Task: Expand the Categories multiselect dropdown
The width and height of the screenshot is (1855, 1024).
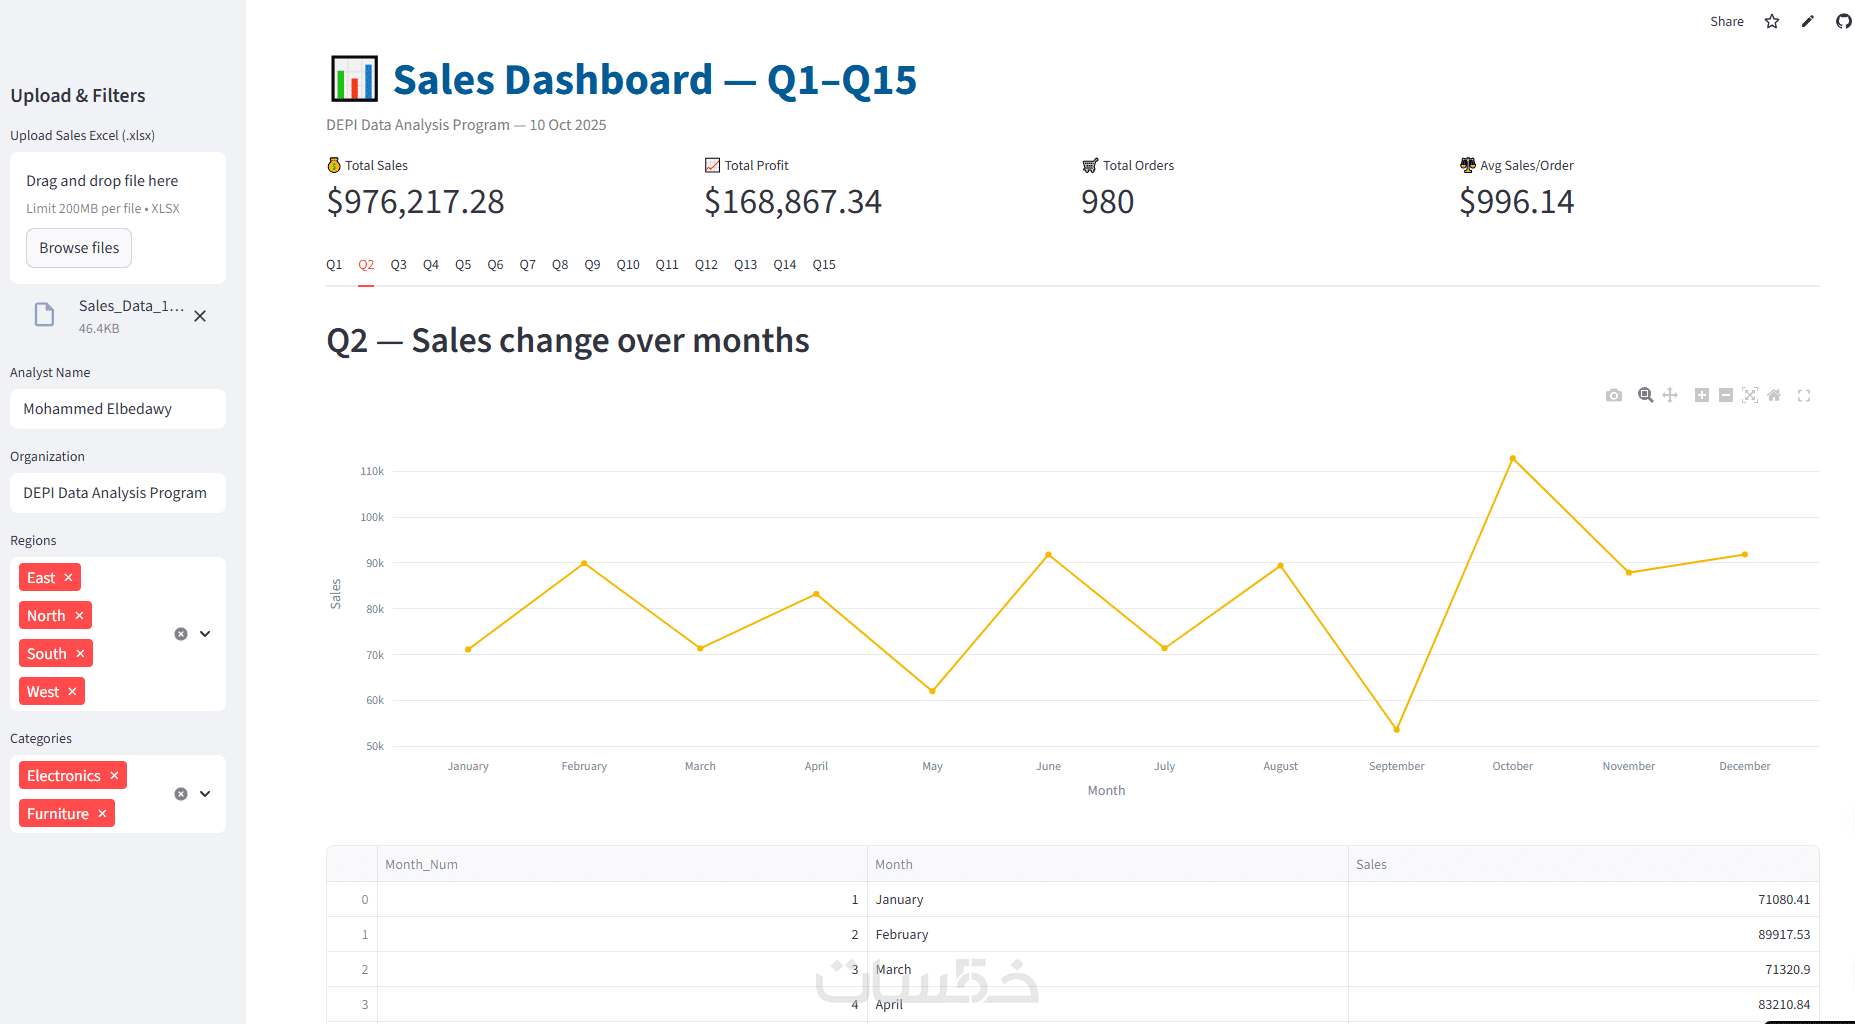Action: [x=205, y=794]
